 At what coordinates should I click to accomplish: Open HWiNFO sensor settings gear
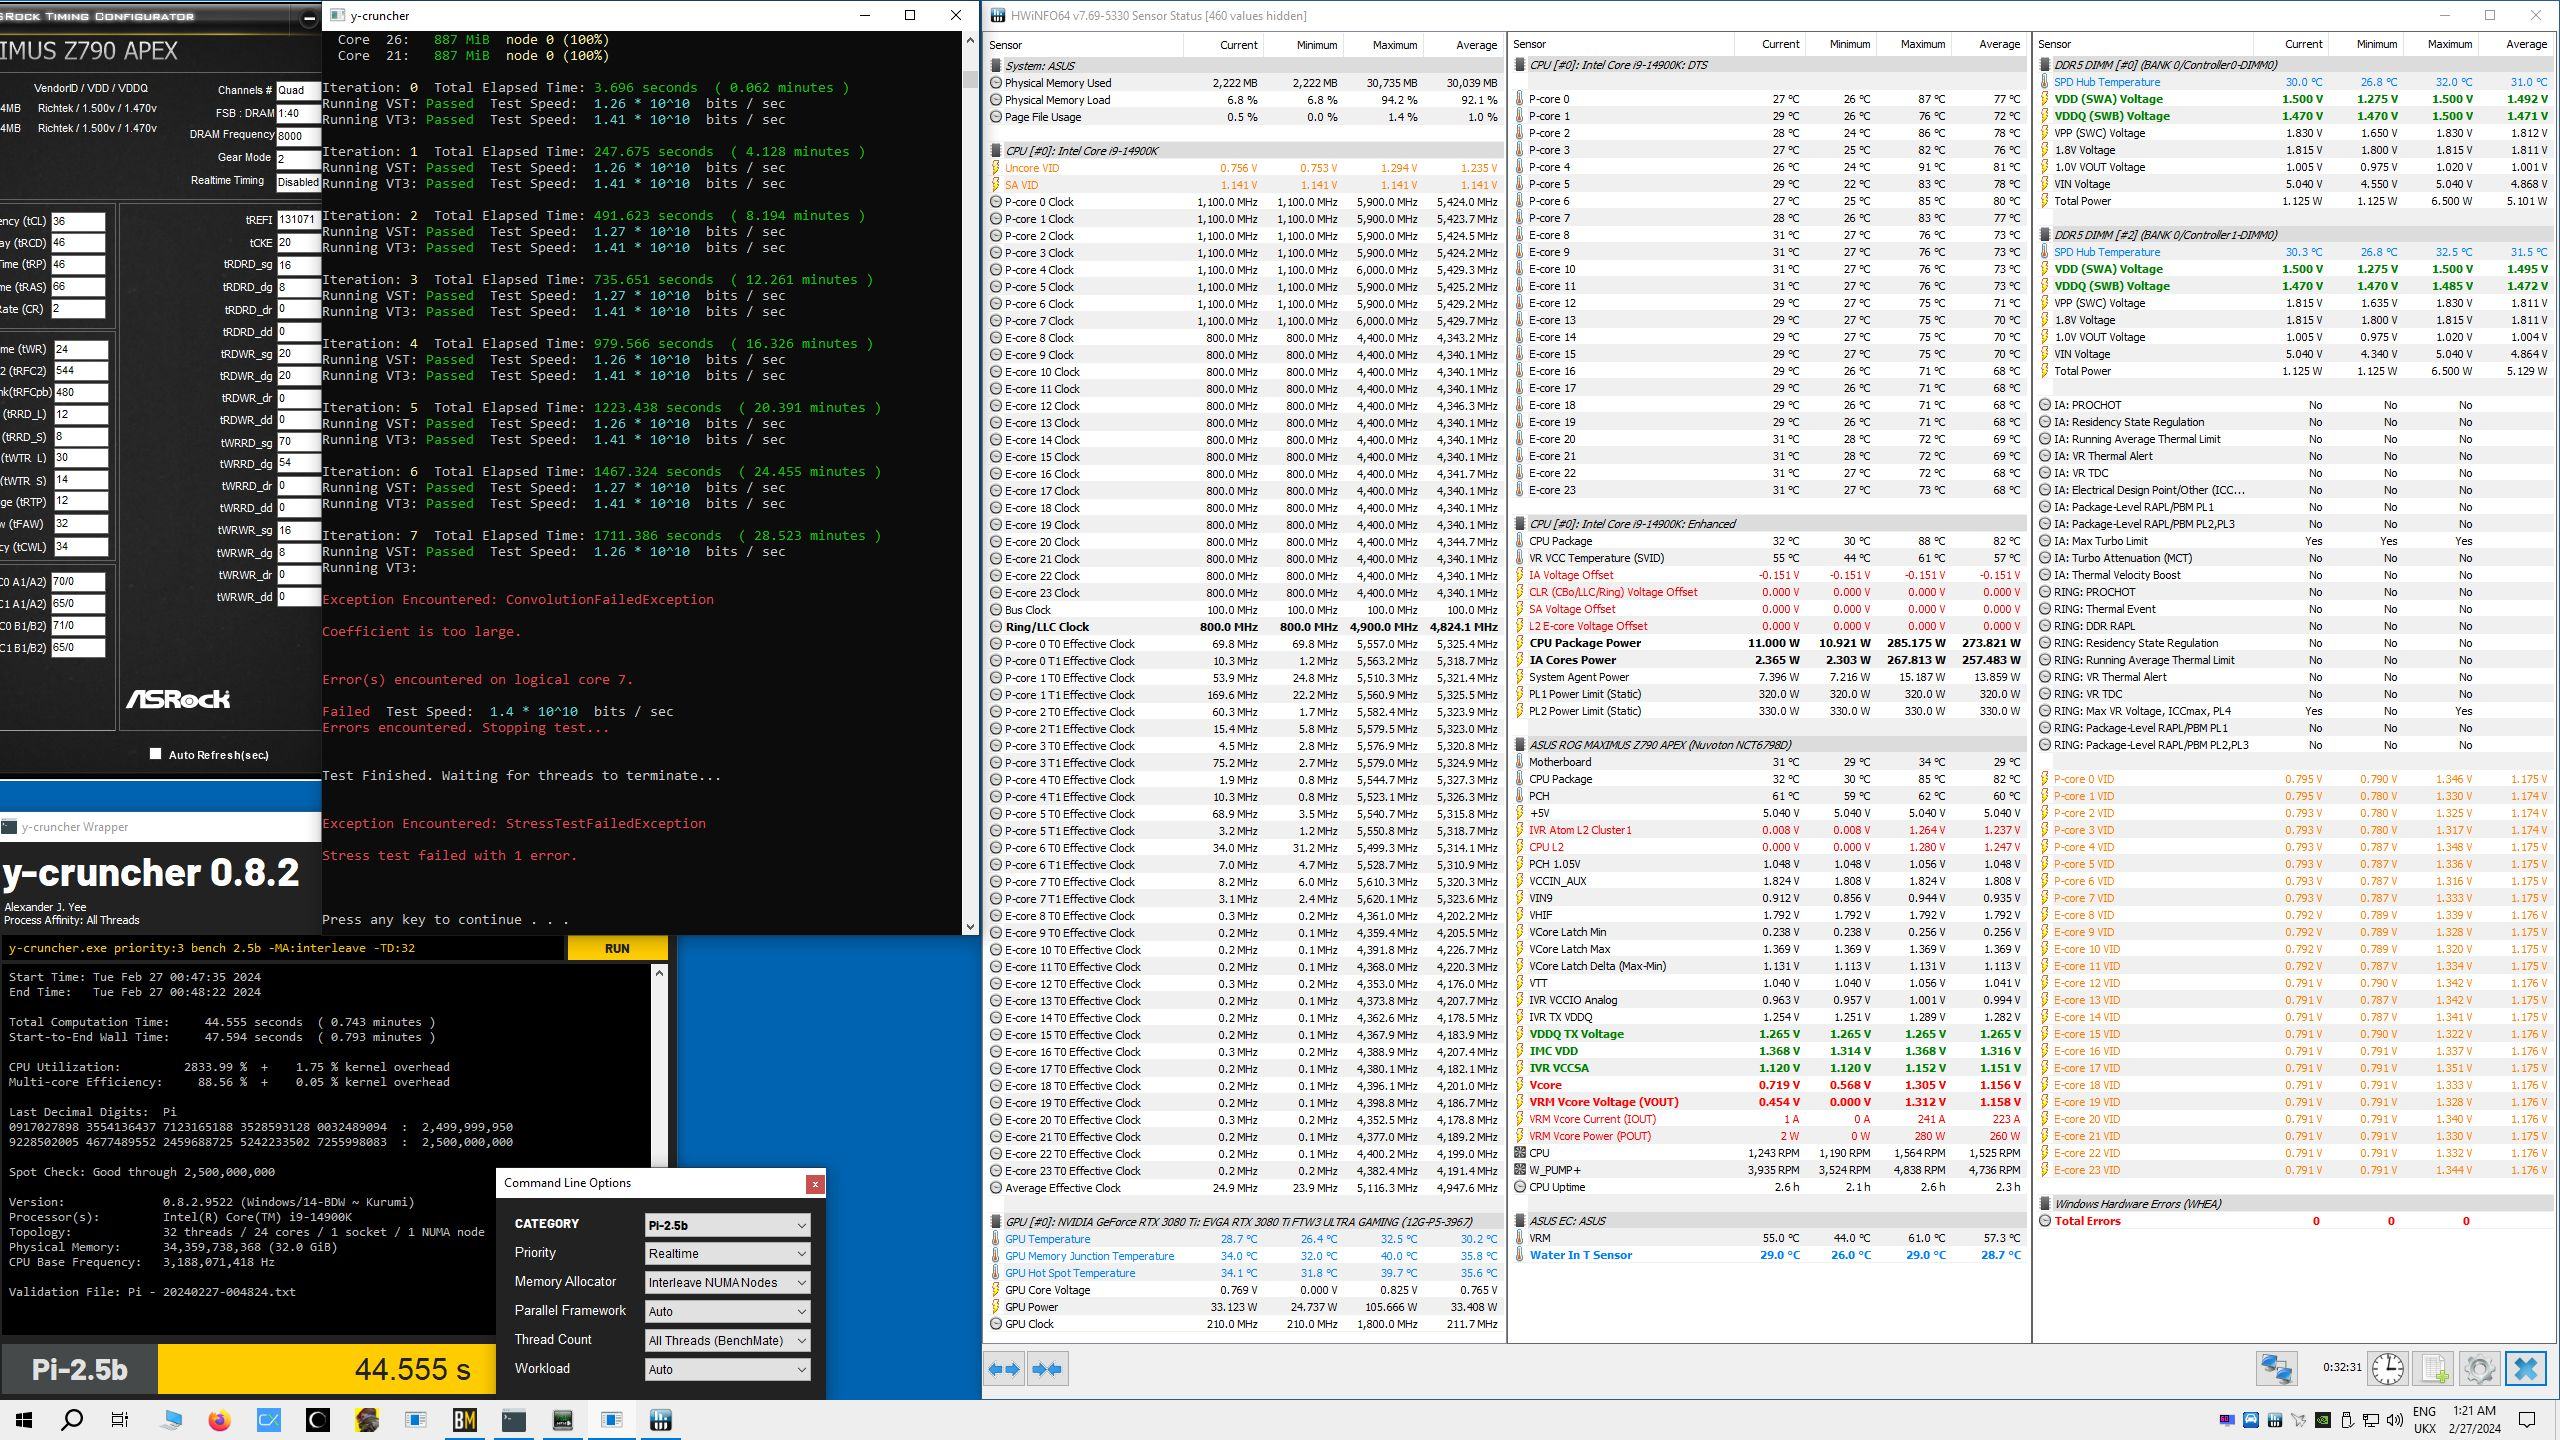[2479, 1368]
